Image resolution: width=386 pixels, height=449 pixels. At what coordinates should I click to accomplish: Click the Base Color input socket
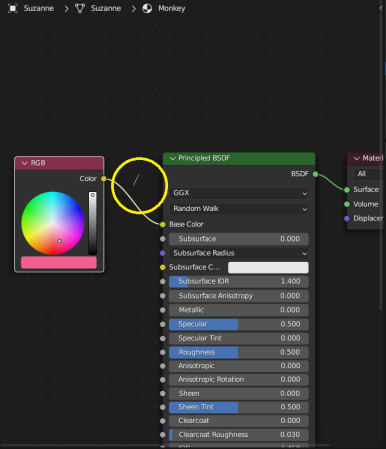pyautogui.click(x=163, y=225)
